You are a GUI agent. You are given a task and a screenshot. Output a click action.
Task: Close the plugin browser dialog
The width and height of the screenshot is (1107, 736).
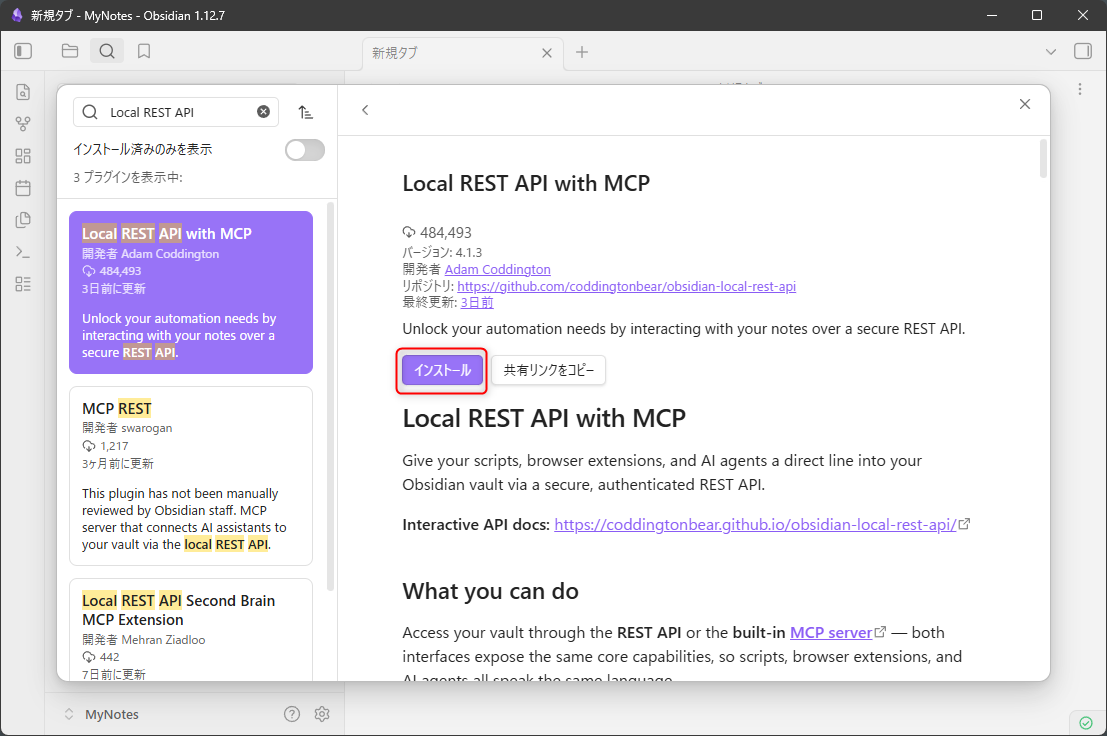(1025, 104)
